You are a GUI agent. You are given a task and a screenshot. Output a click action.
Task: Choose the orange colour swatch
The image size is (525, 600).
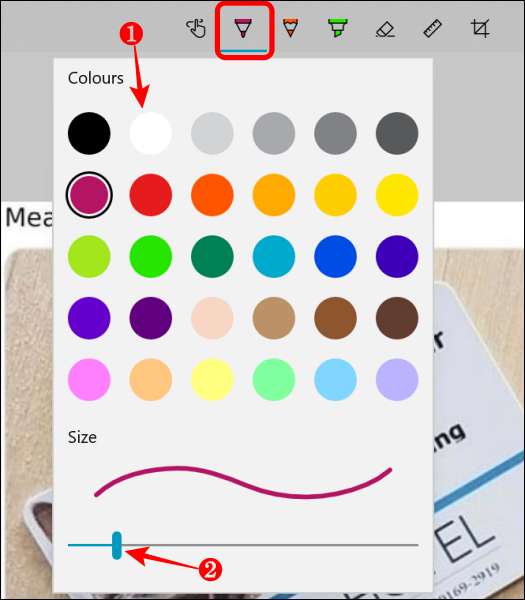click(212, 195)
